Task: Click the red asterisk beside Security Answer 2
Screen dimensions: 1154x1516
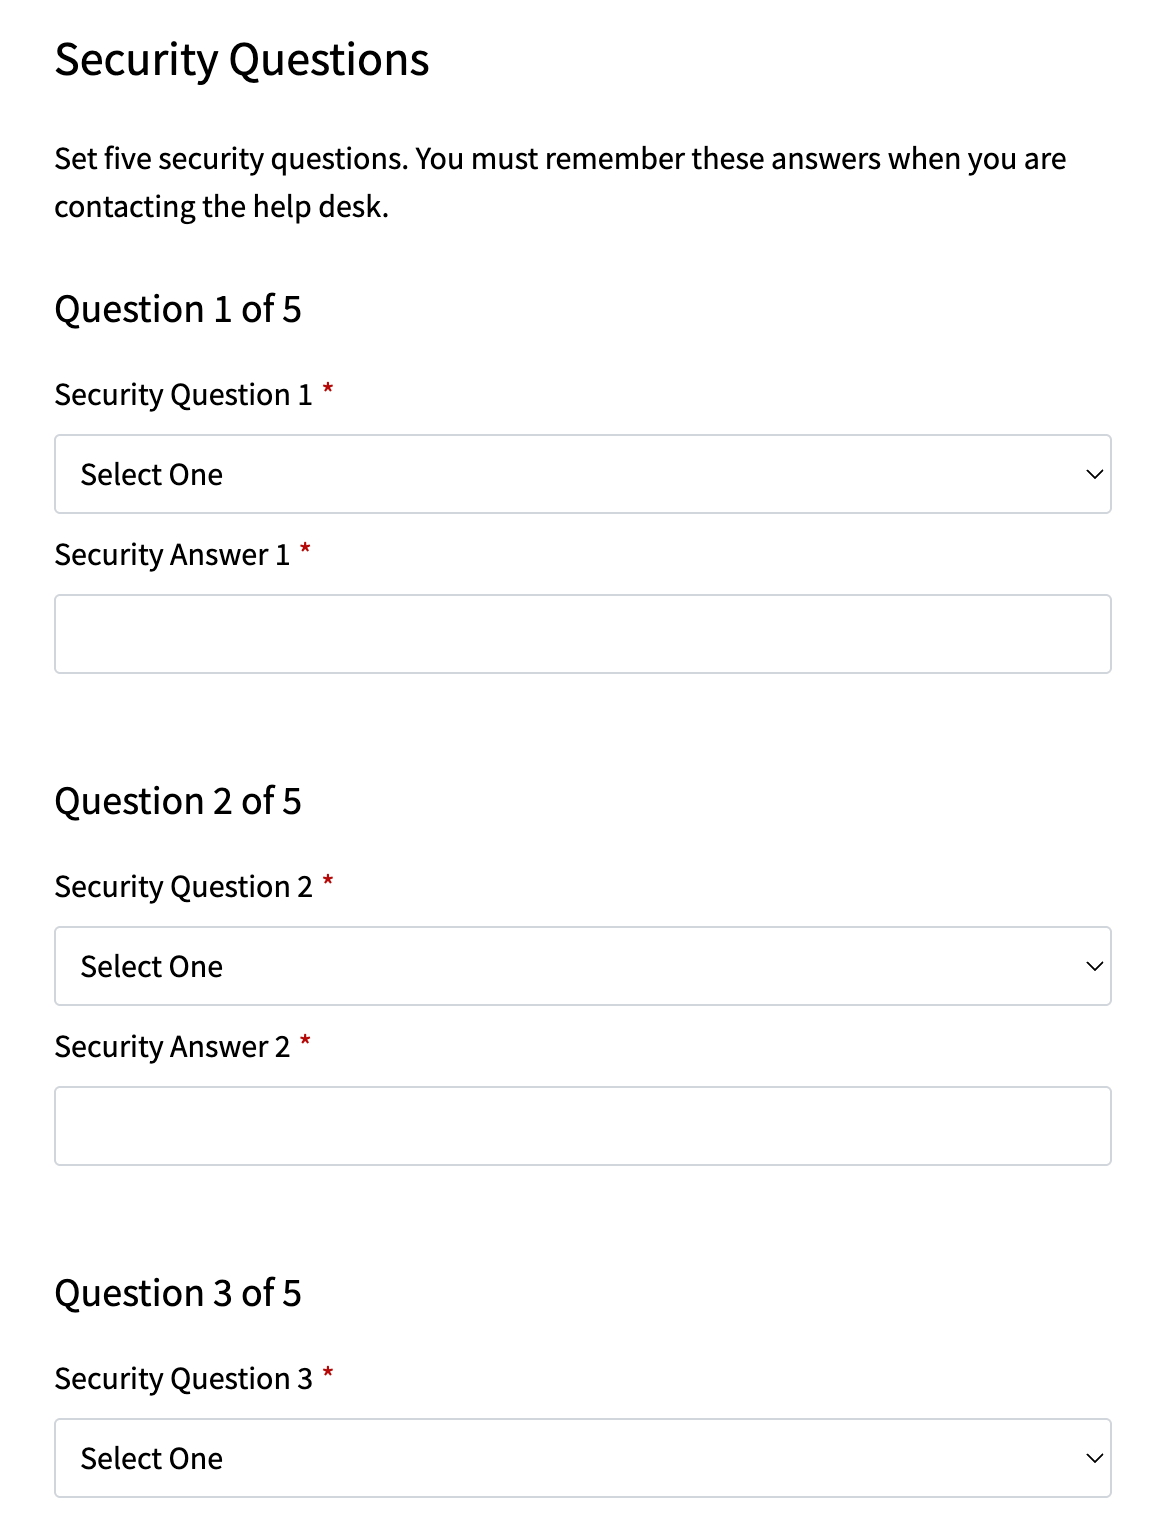Action: [x=305, y=1041]
